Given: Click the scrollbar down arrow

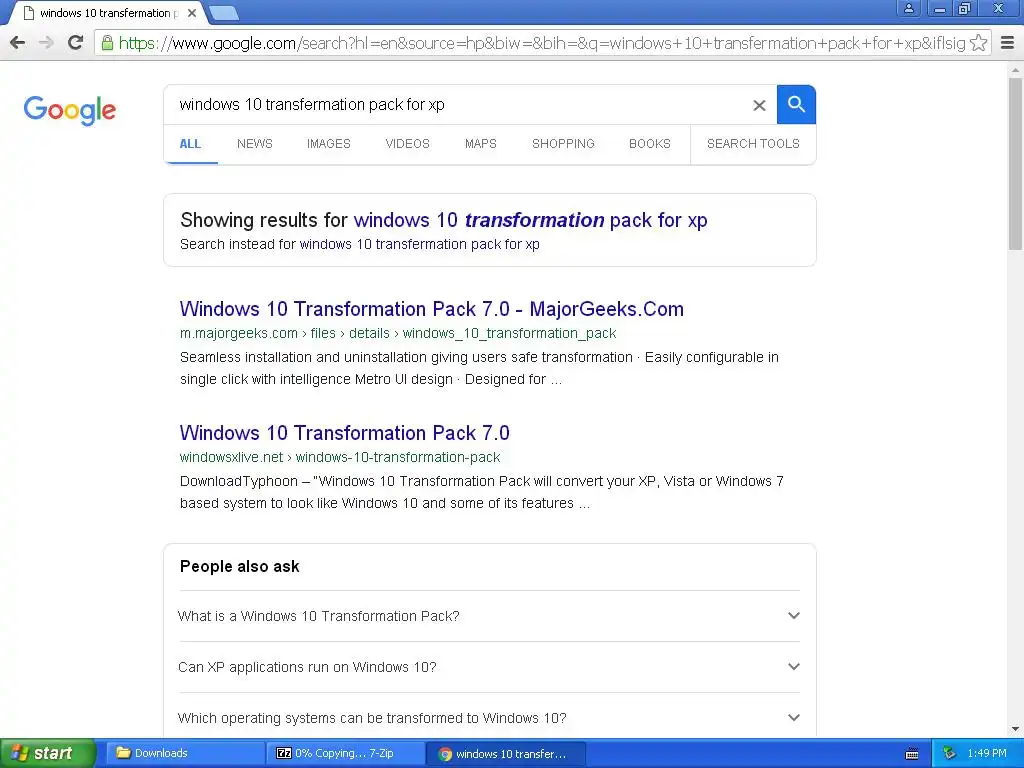Looking at the screenshot, I should click(1015, 729).
